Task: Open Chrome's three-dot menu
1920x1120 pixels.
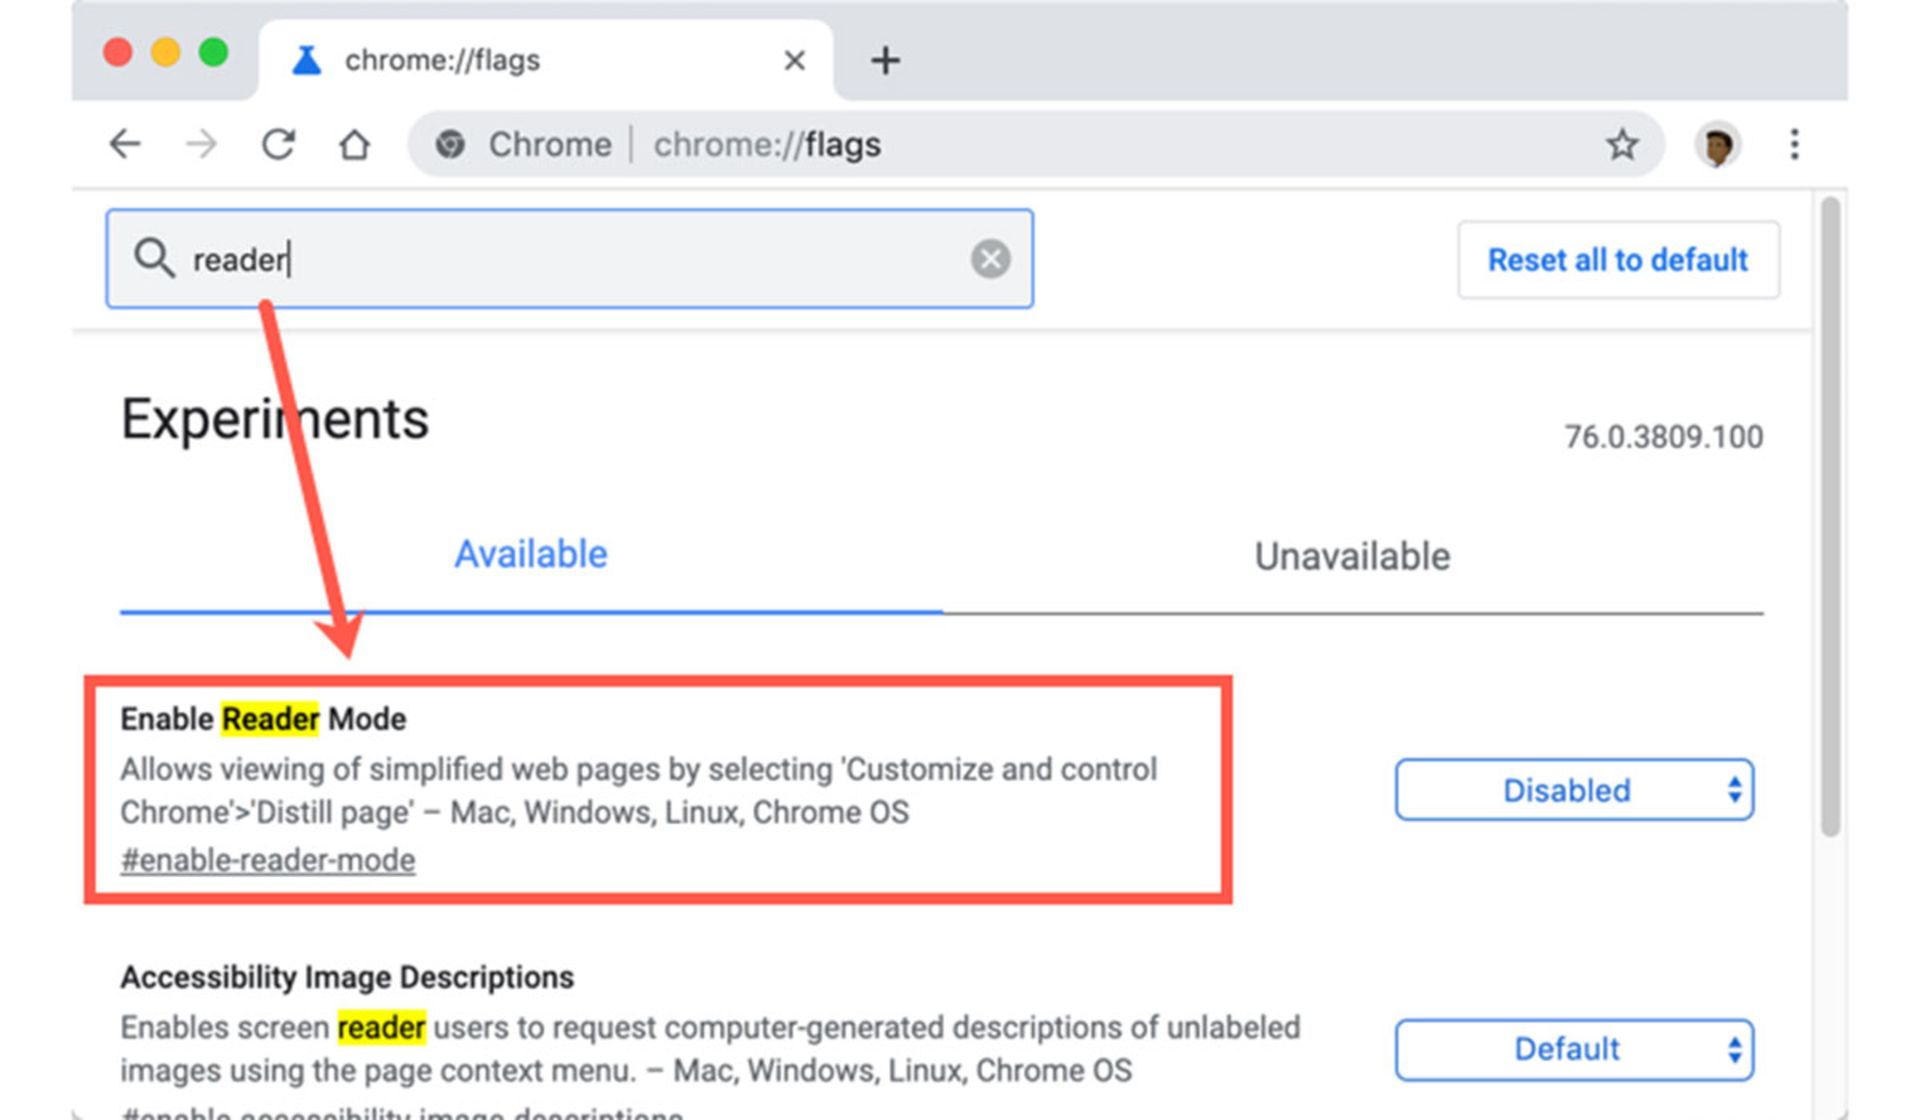Action: [1794, 144]
